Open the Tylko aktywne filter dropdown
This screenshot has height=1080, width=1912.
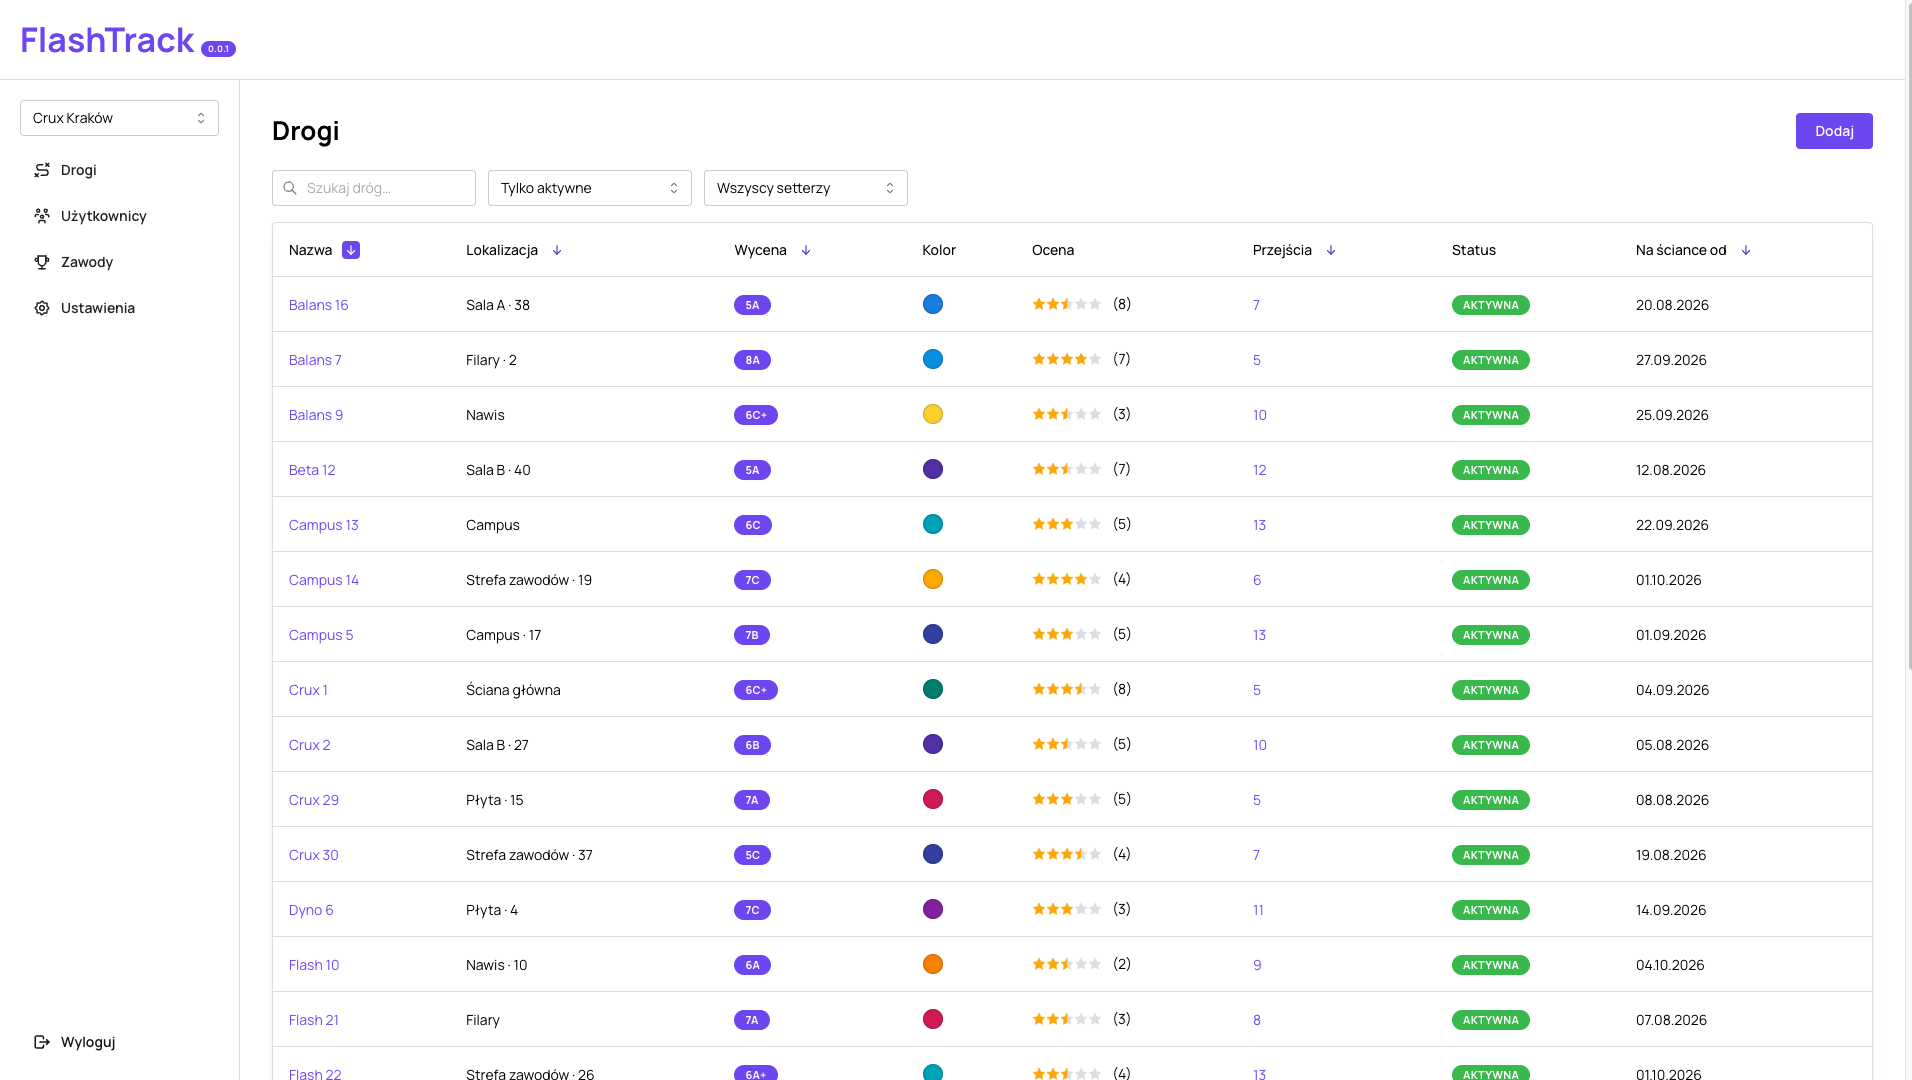click(x=590, y=188)
